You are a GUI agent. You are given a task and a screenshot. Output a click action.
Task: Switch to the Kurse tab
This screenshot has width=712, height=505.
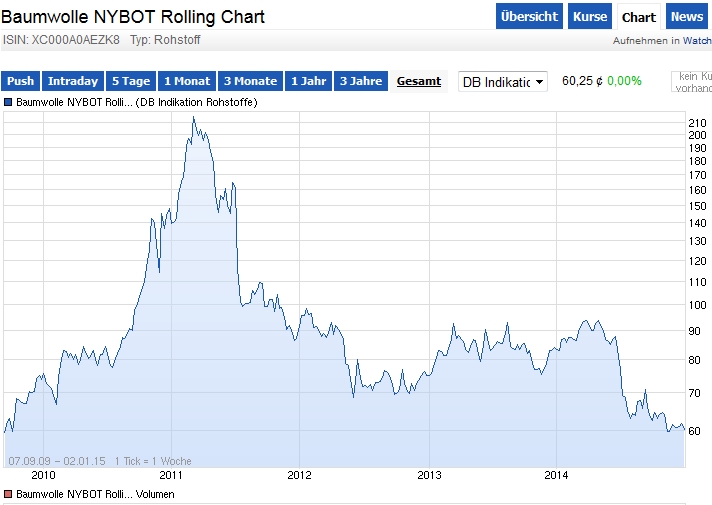click(590, 16)
